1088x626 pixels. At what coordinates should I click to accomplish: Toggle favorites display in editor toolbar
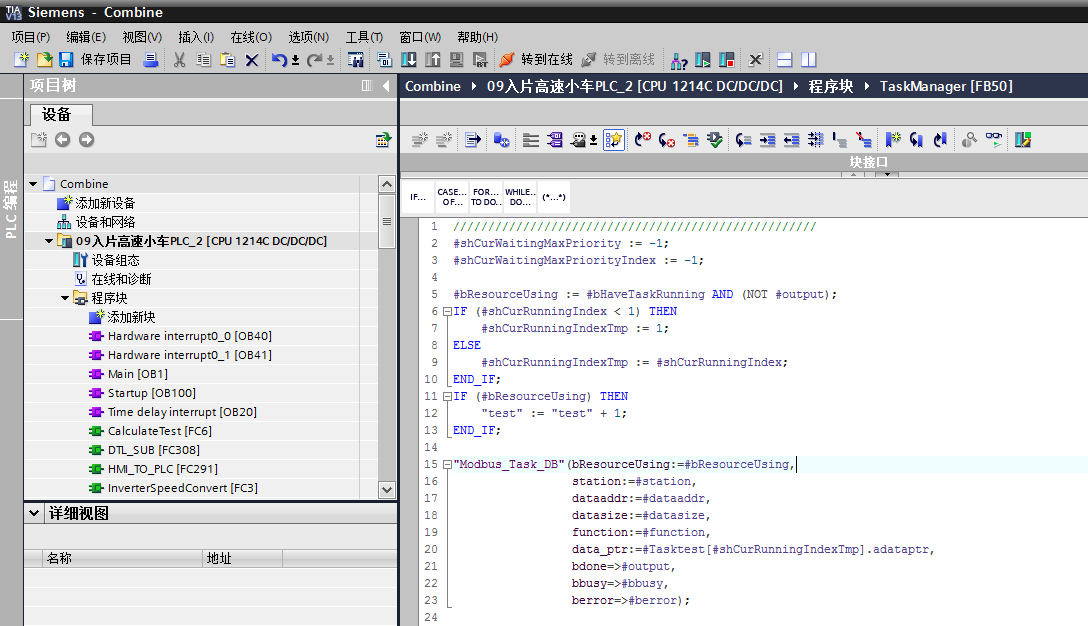click(613, 139)
